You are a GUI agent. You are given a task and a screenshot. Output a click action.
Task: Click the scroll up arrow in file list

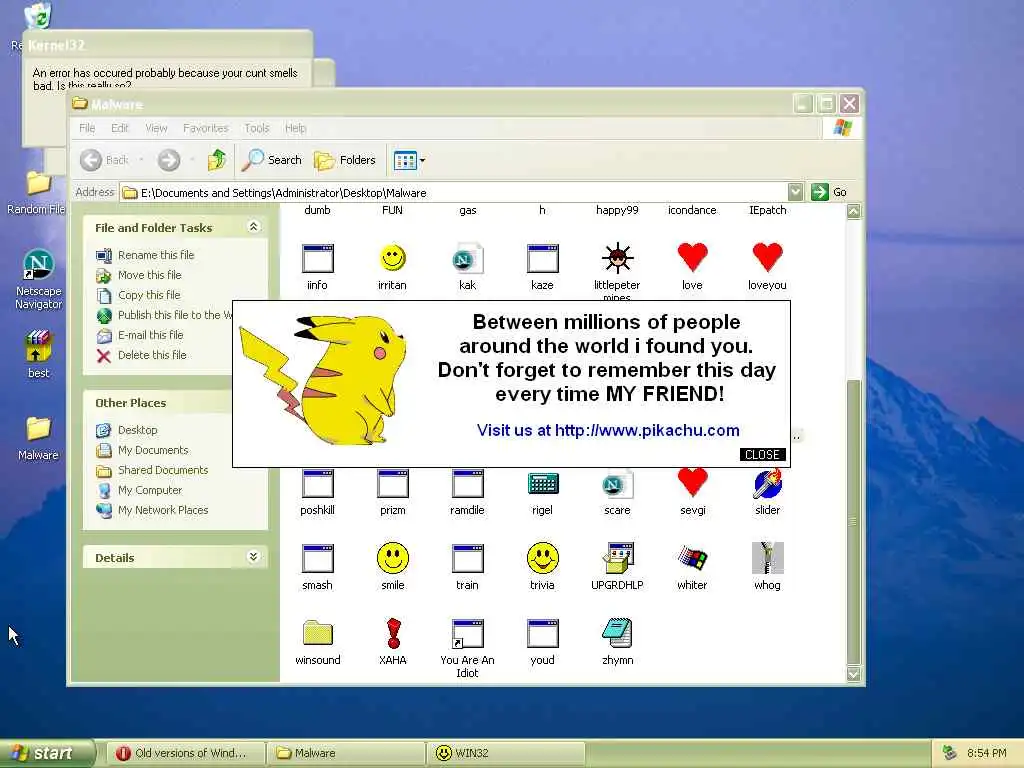(x=854, y=211)
